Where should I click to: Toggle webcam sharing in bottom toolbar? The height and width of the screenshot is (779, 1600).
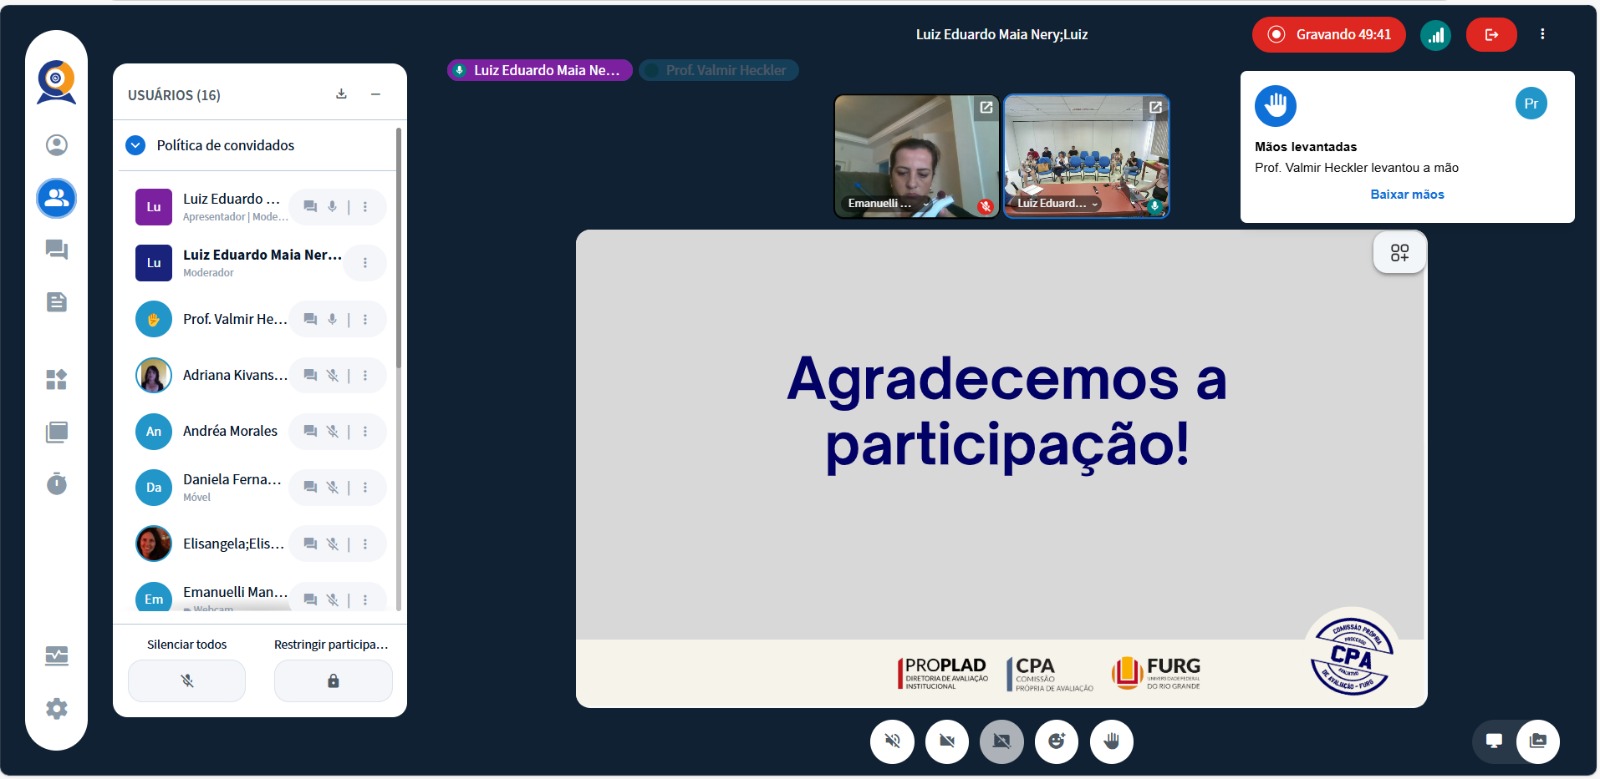pos(947,742)
